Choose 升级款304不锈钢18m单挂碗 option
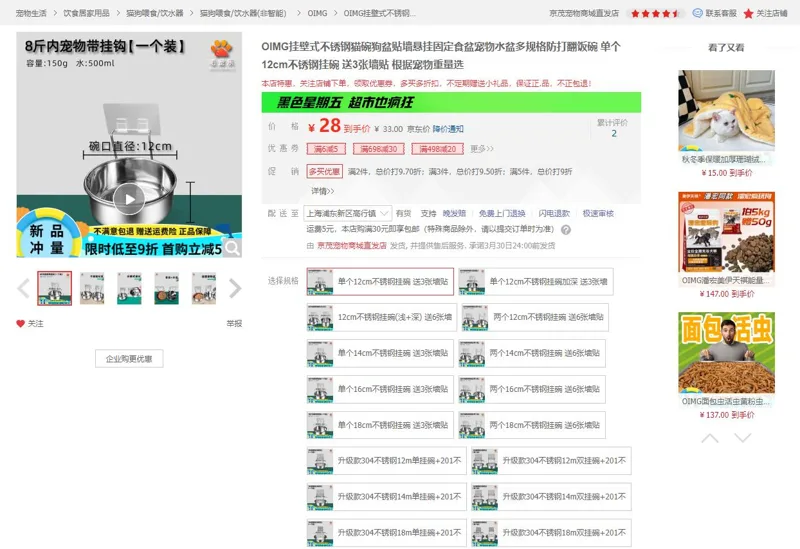800x549 pixels. click(386, 533)
